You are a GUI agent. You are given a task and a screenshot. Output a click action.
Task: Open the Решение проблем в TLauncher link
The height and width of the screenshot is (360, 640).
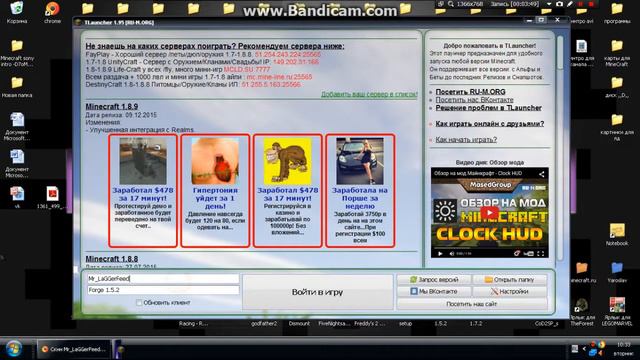coord(489,108)
